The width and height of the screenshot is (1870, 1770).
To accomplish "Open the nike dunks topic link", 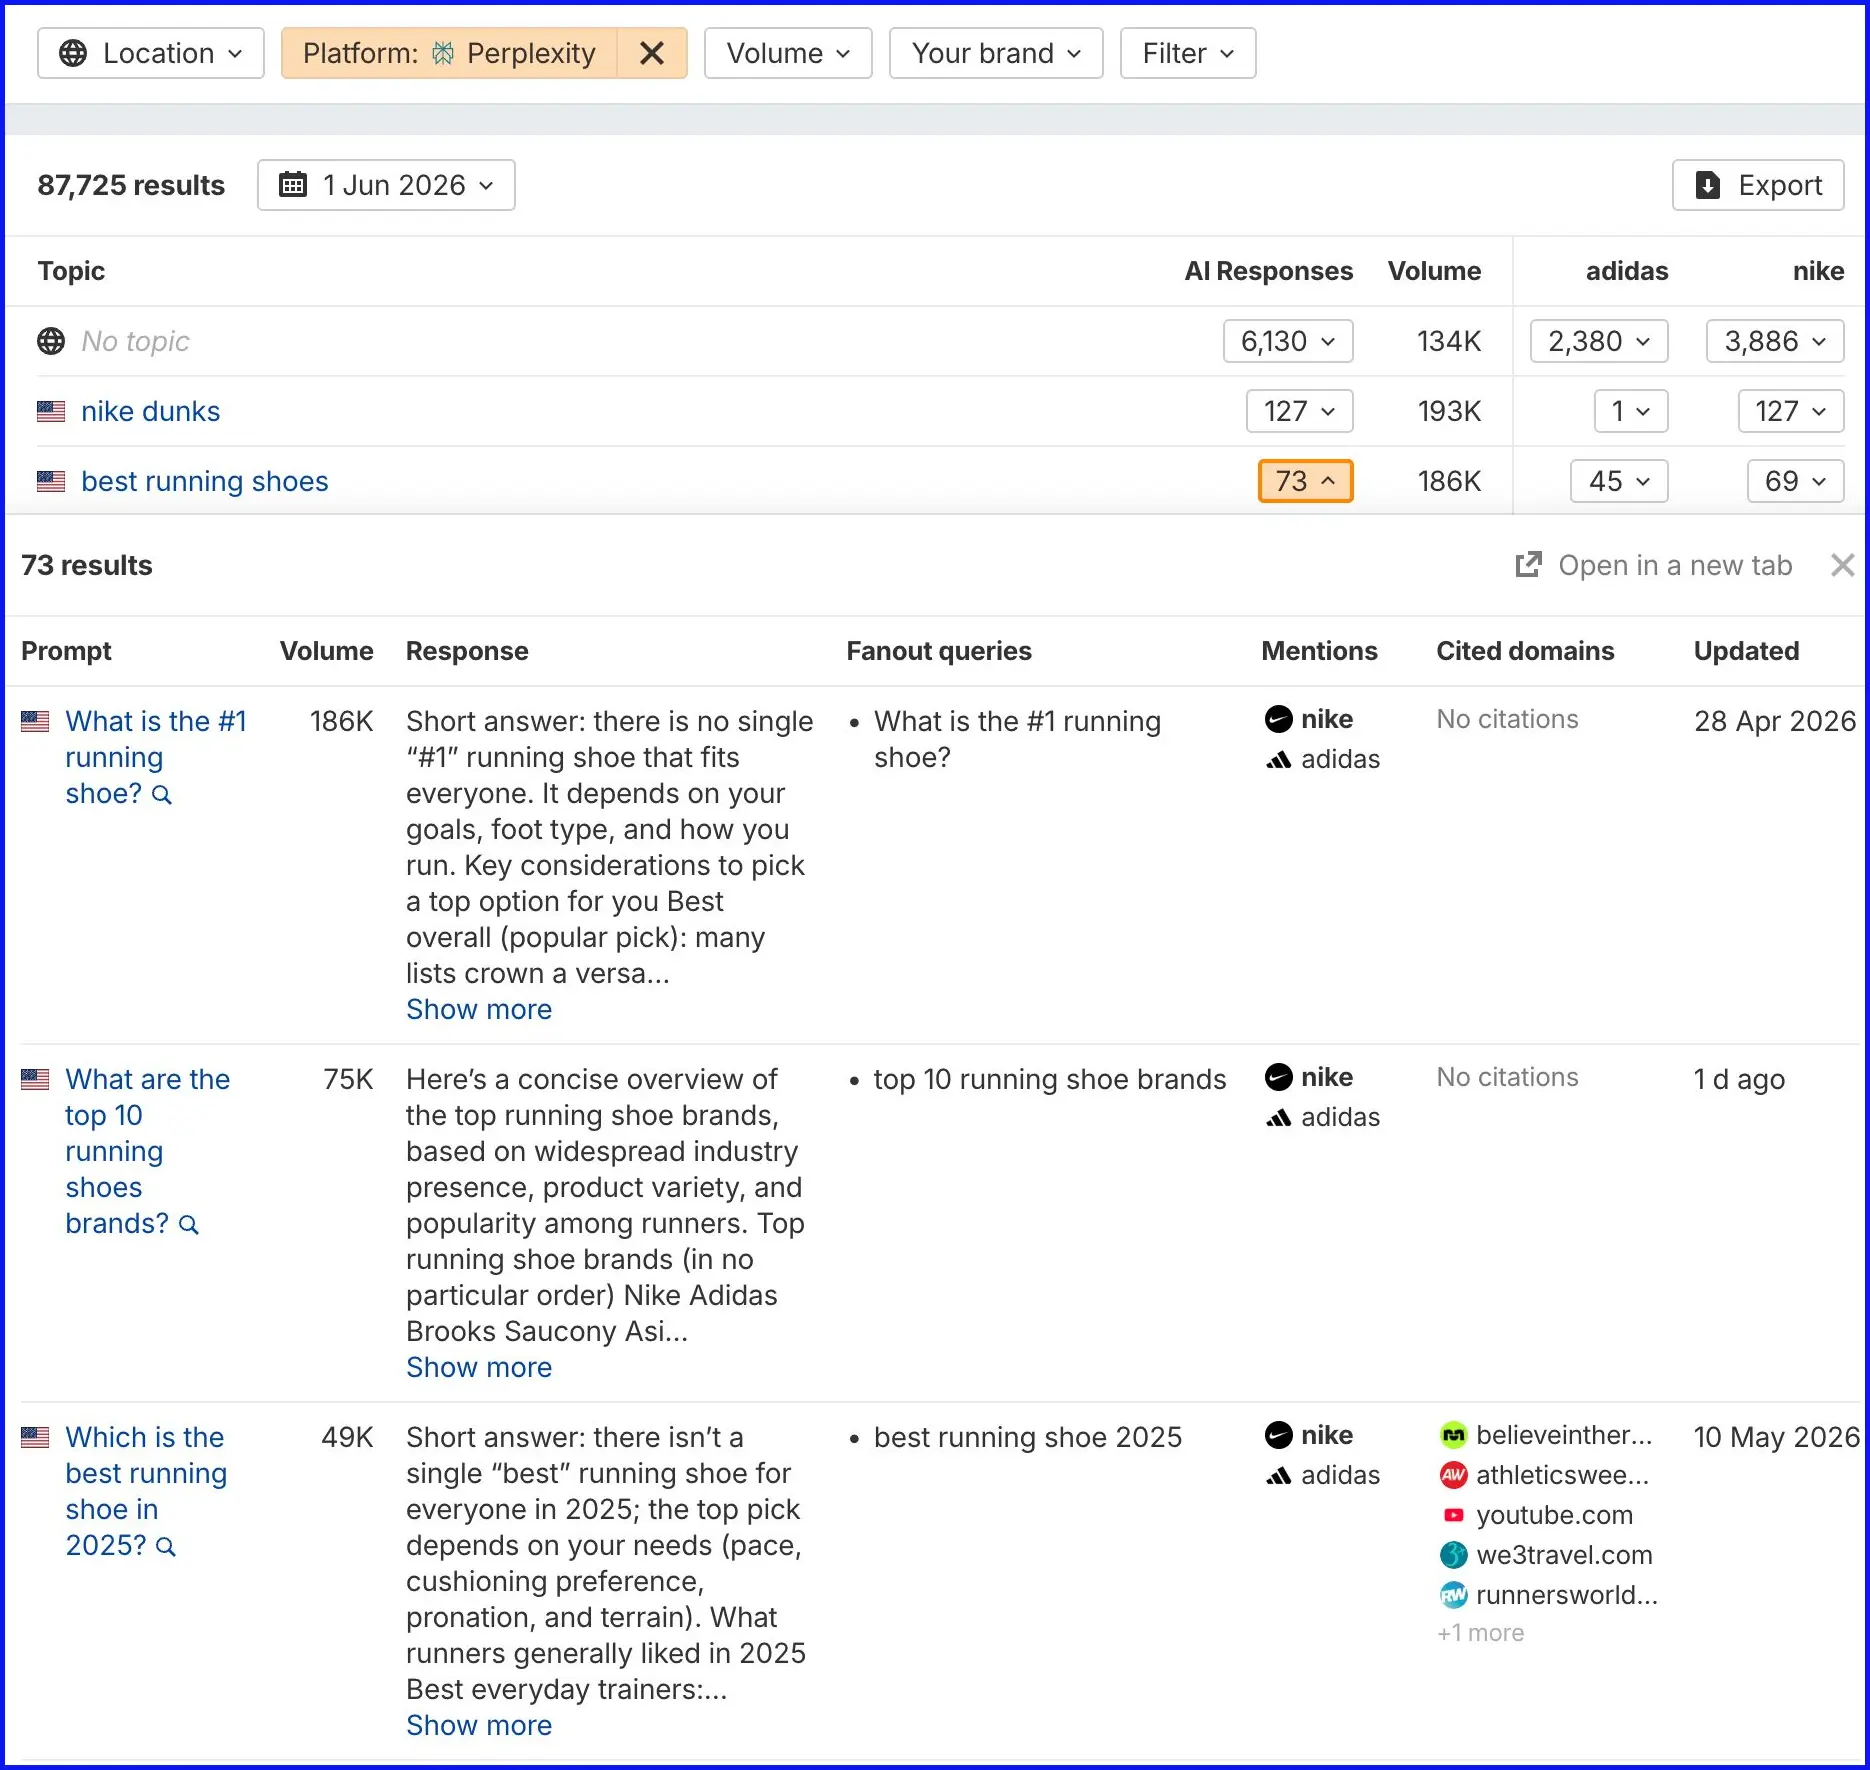I will [150, 411].
